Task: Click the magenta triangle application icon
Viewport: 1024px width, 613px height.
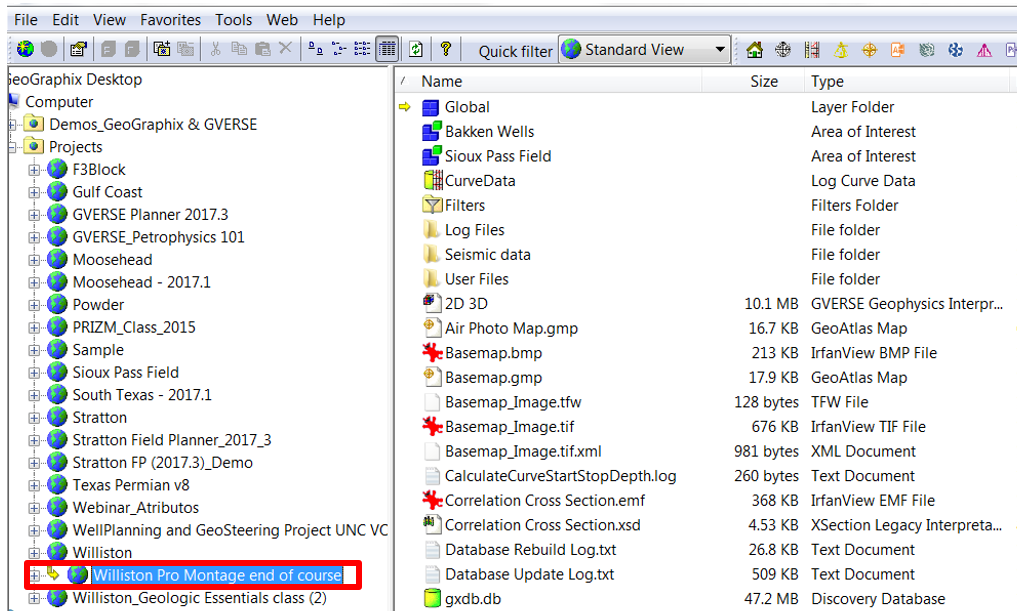Action: (984, 50)
